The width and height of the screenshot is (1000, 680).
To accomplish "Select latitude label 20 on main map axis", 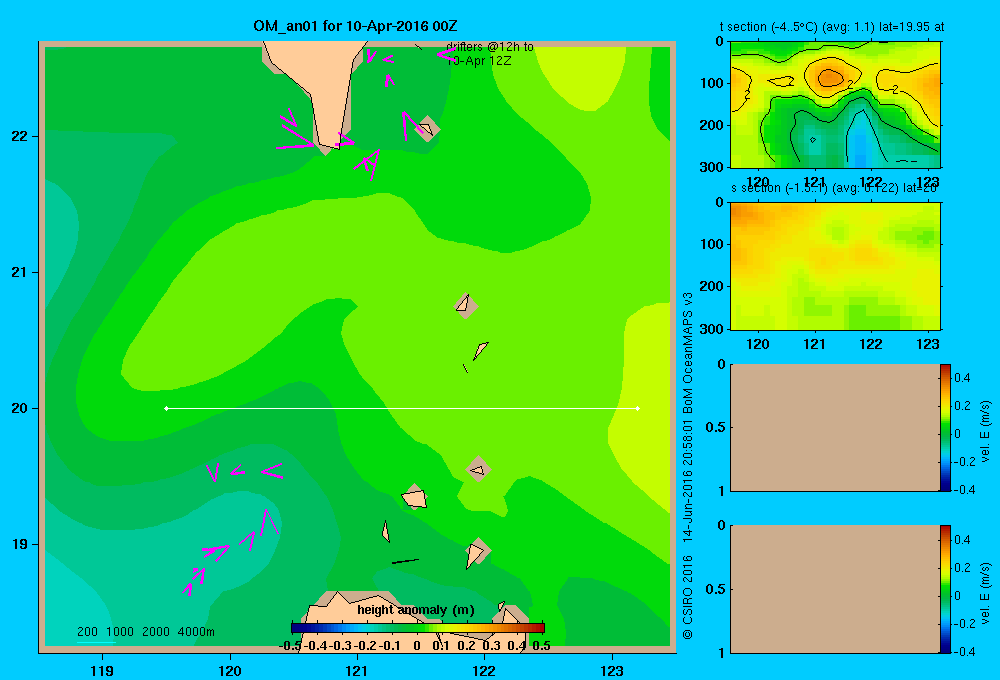I will pos(20,408).
